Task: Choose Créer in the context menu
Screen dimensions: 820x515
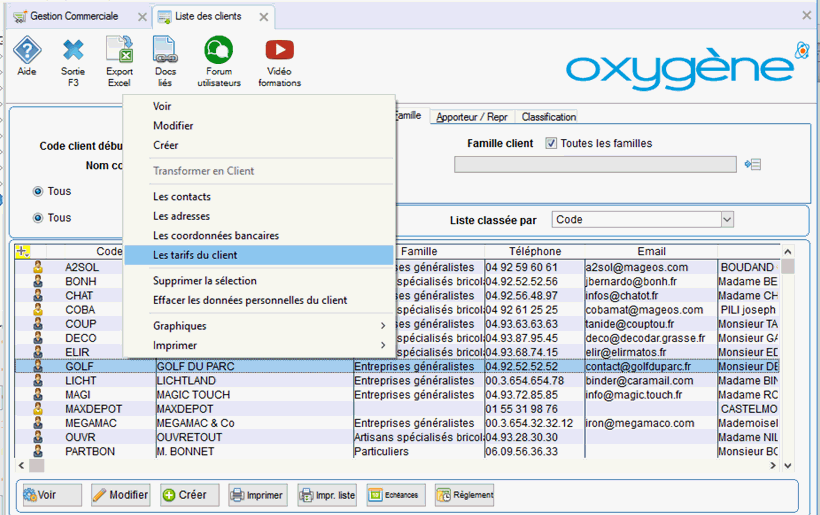Action: 259,145
